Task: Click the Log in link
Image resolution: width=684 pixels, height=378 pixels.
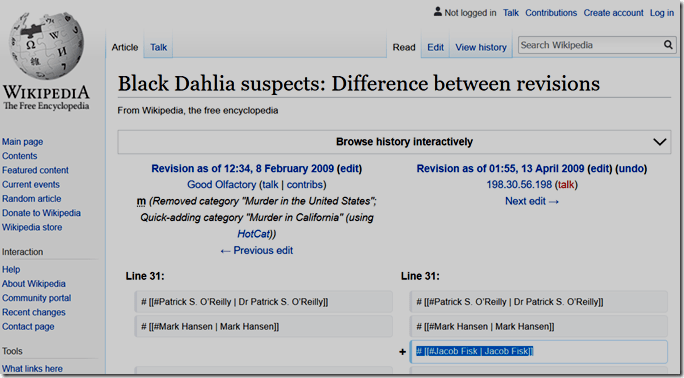Action: pyautogui.click(x=662, y=13)
